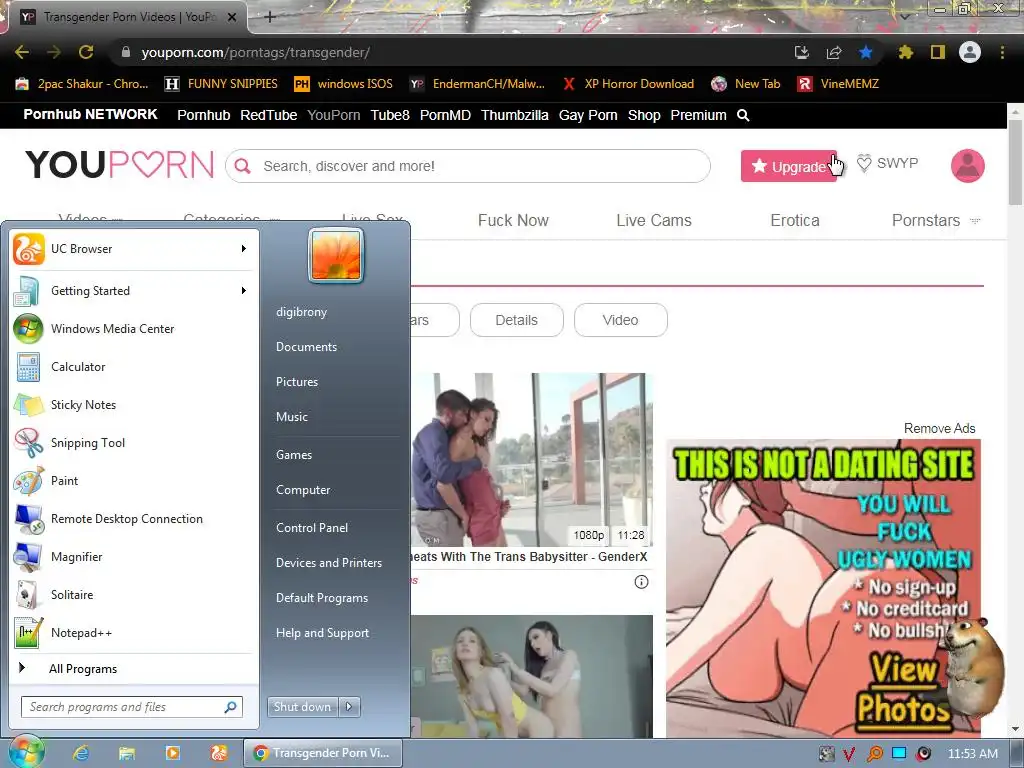Open Documents in the Start menu
Viewport: 1024px width, 768px height.
306,347
